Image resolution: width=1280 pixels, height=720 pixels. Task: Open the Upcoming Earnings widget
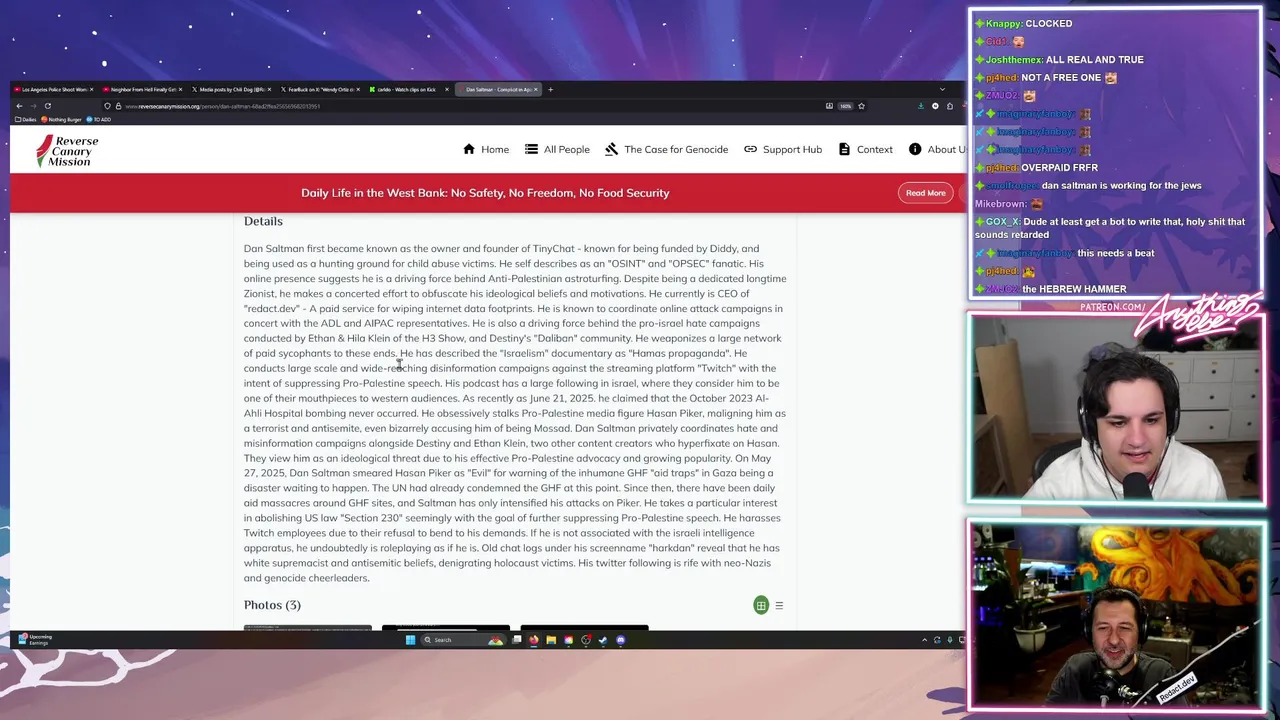pos(34,640)
